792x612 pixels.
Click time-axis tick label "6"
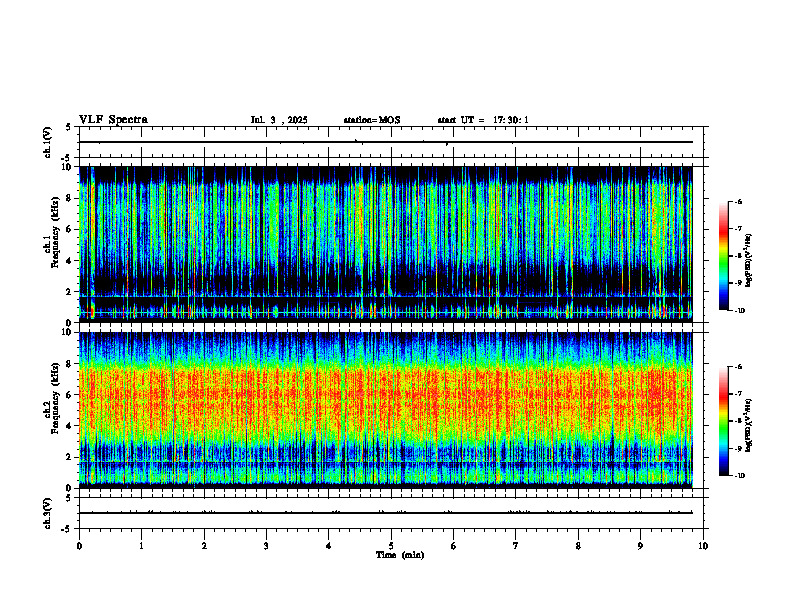[454, 546]
